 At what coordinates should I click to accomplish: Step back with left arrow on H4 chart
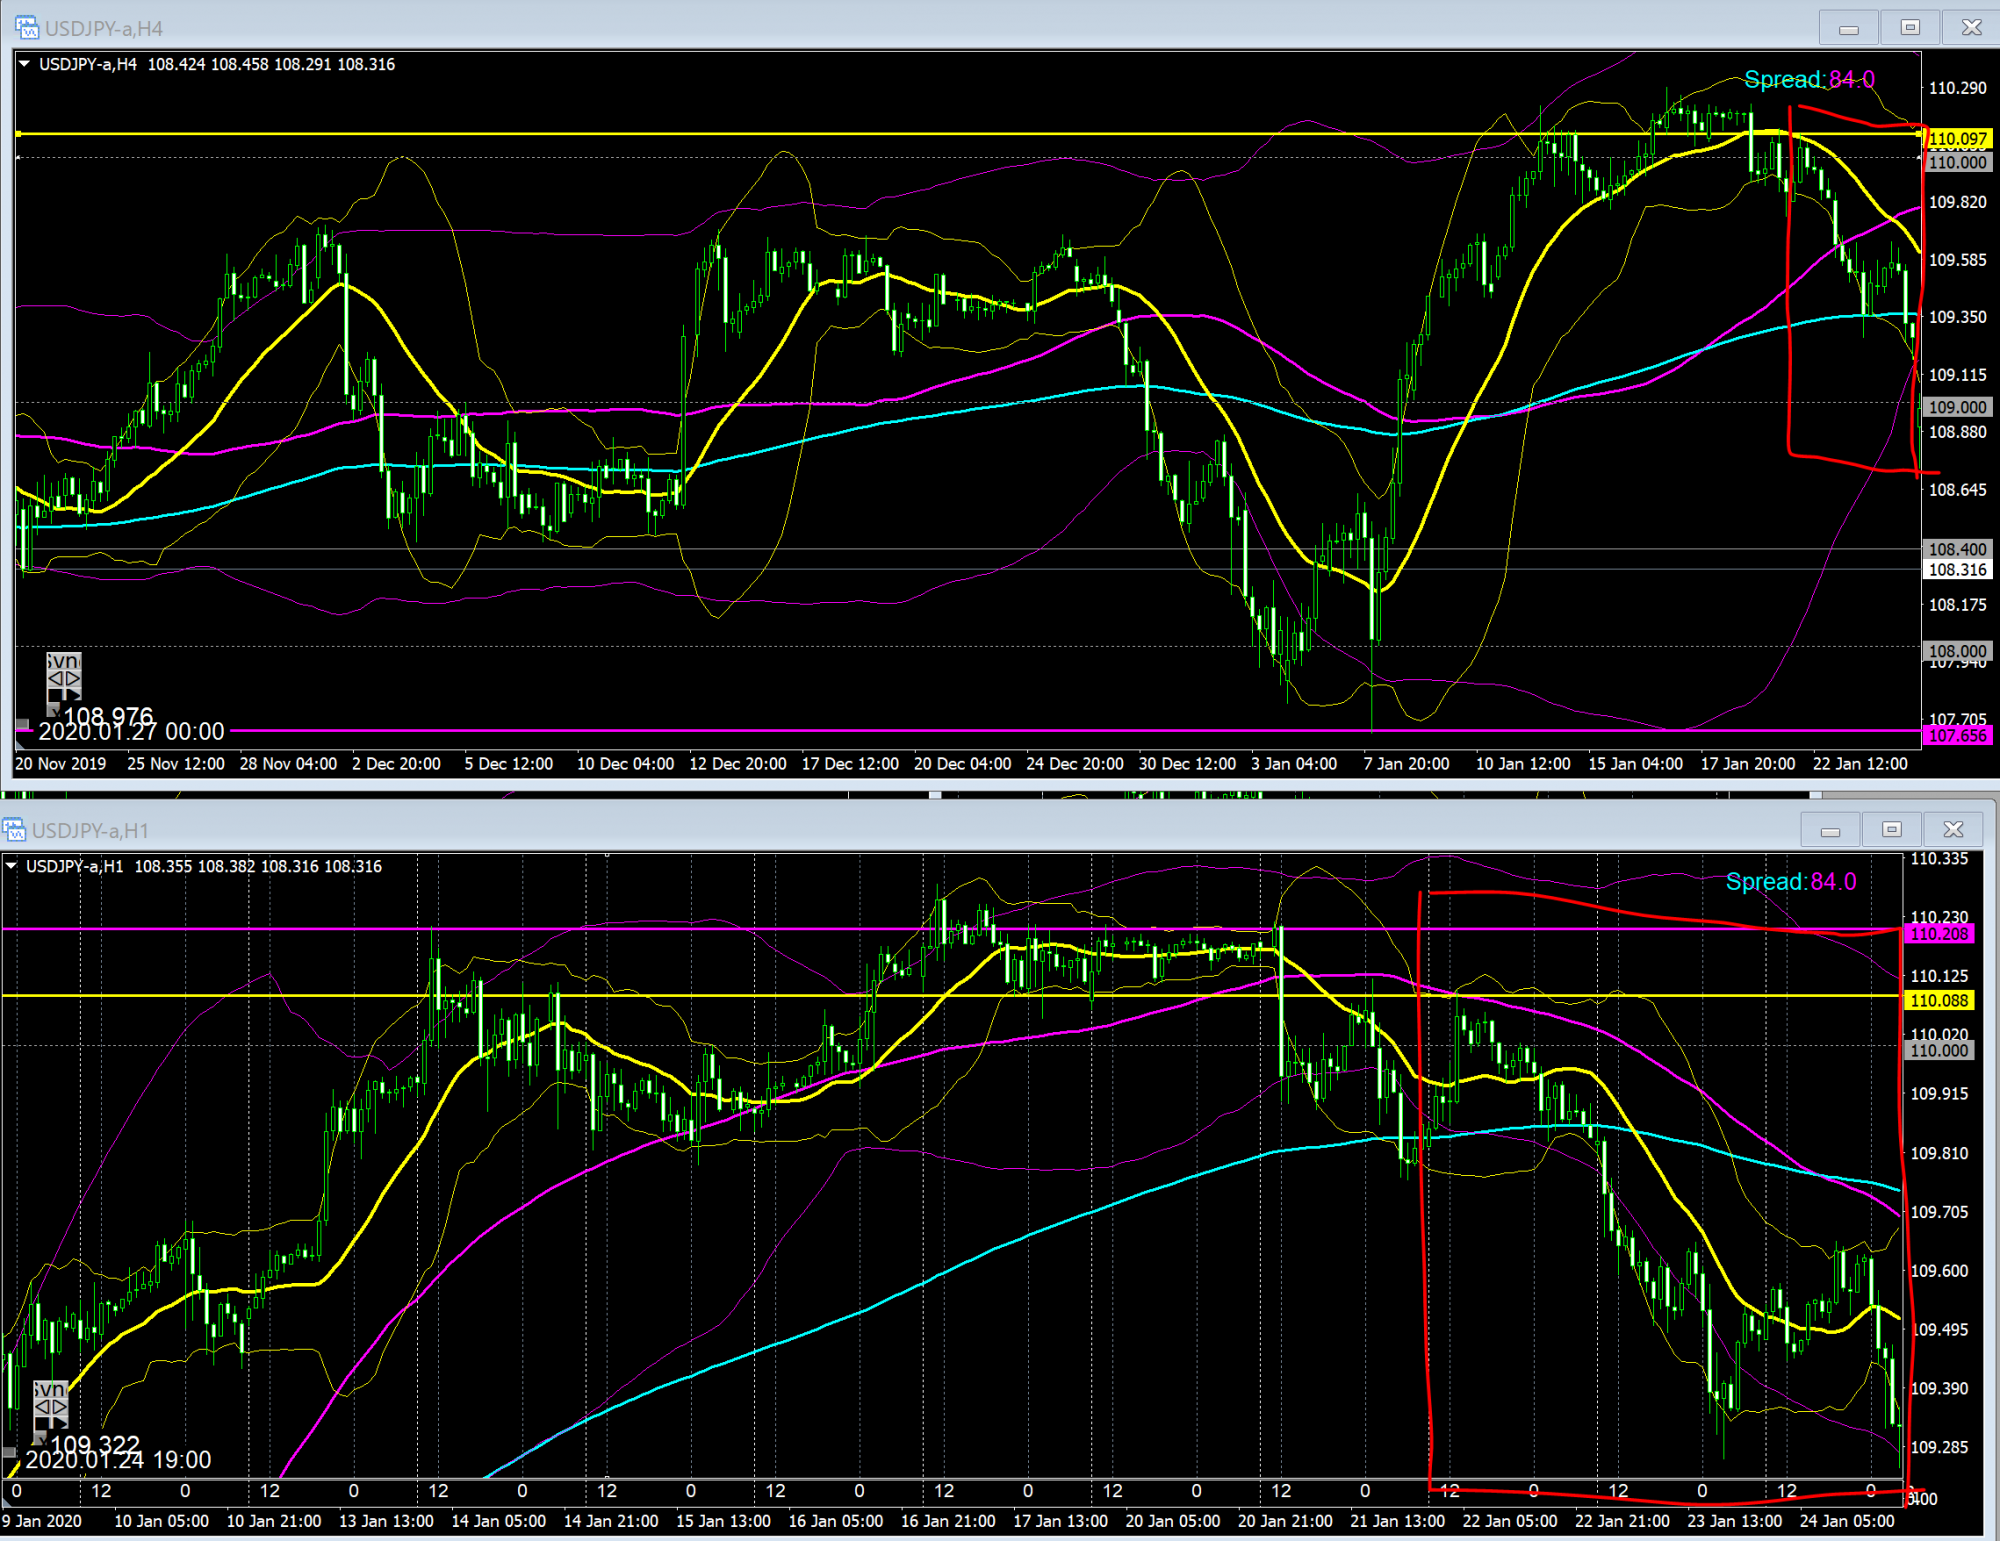[55, 679]
